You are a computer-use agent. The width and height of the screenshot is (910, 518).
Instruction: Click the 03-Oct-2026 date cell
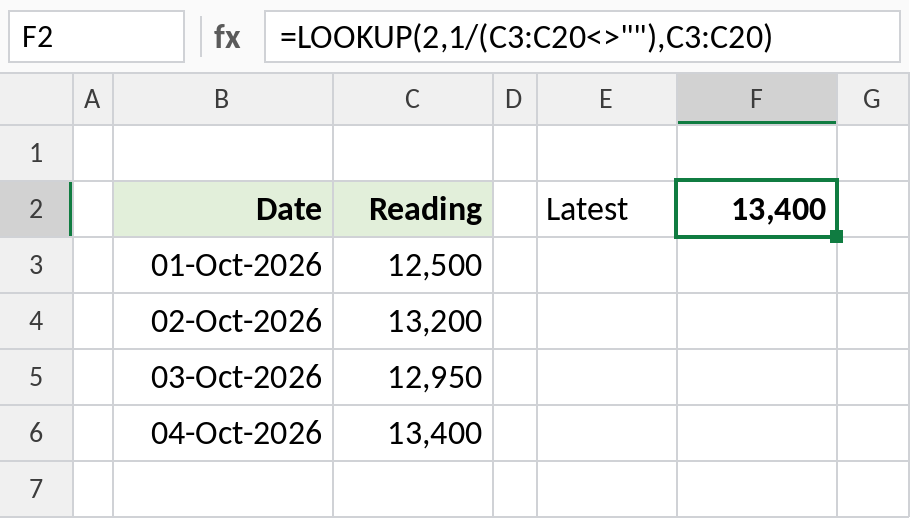[223, 377]
